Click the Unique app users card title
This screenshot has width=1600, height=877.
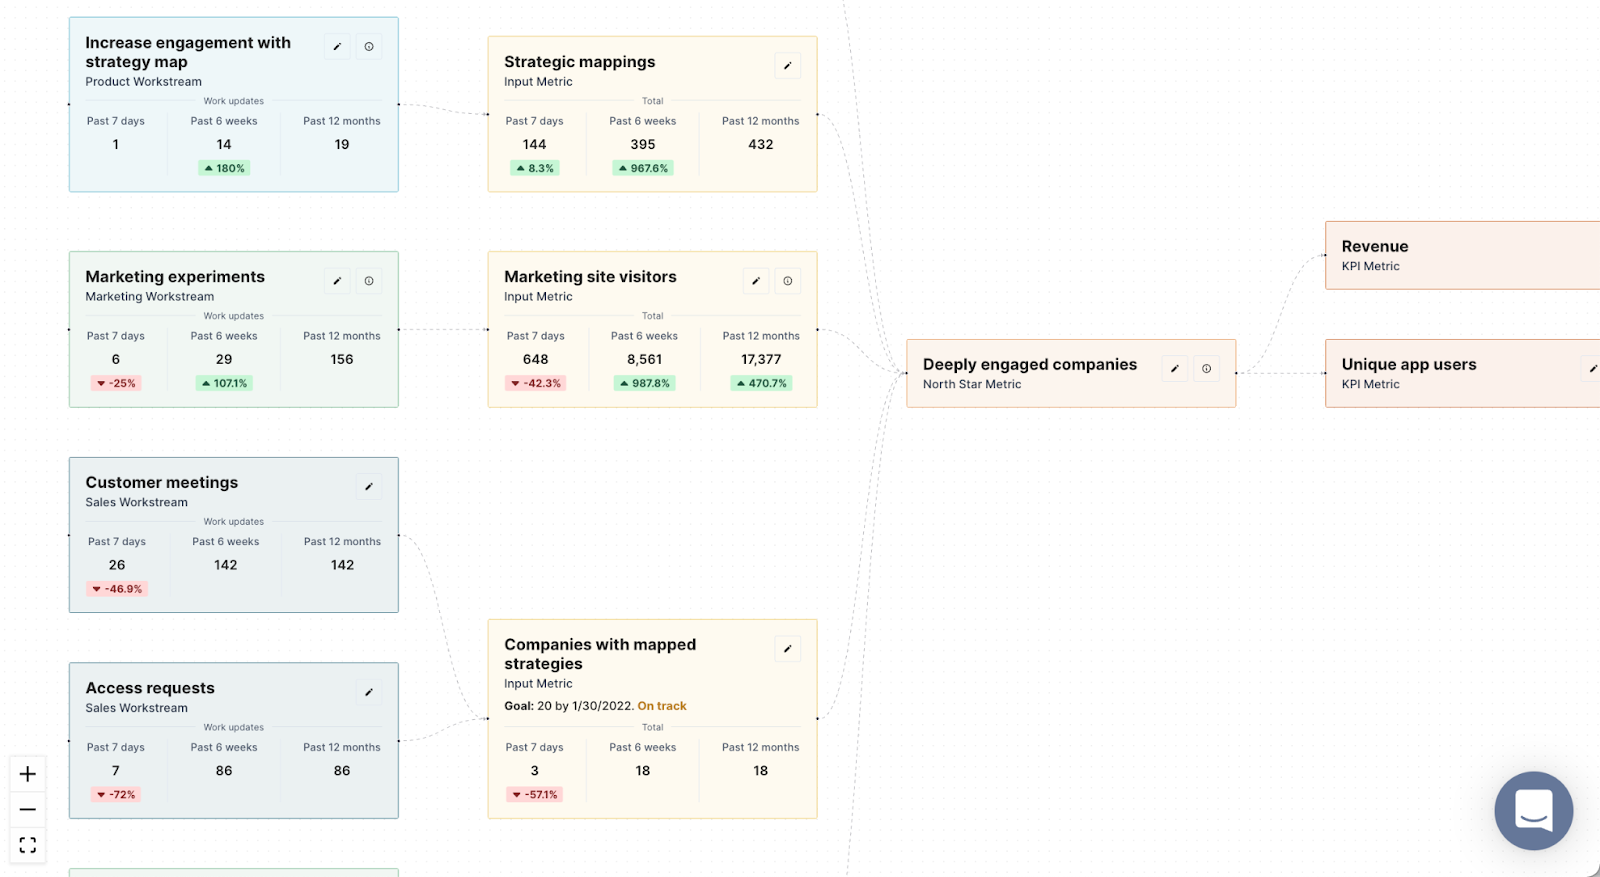pos(1408,364)
